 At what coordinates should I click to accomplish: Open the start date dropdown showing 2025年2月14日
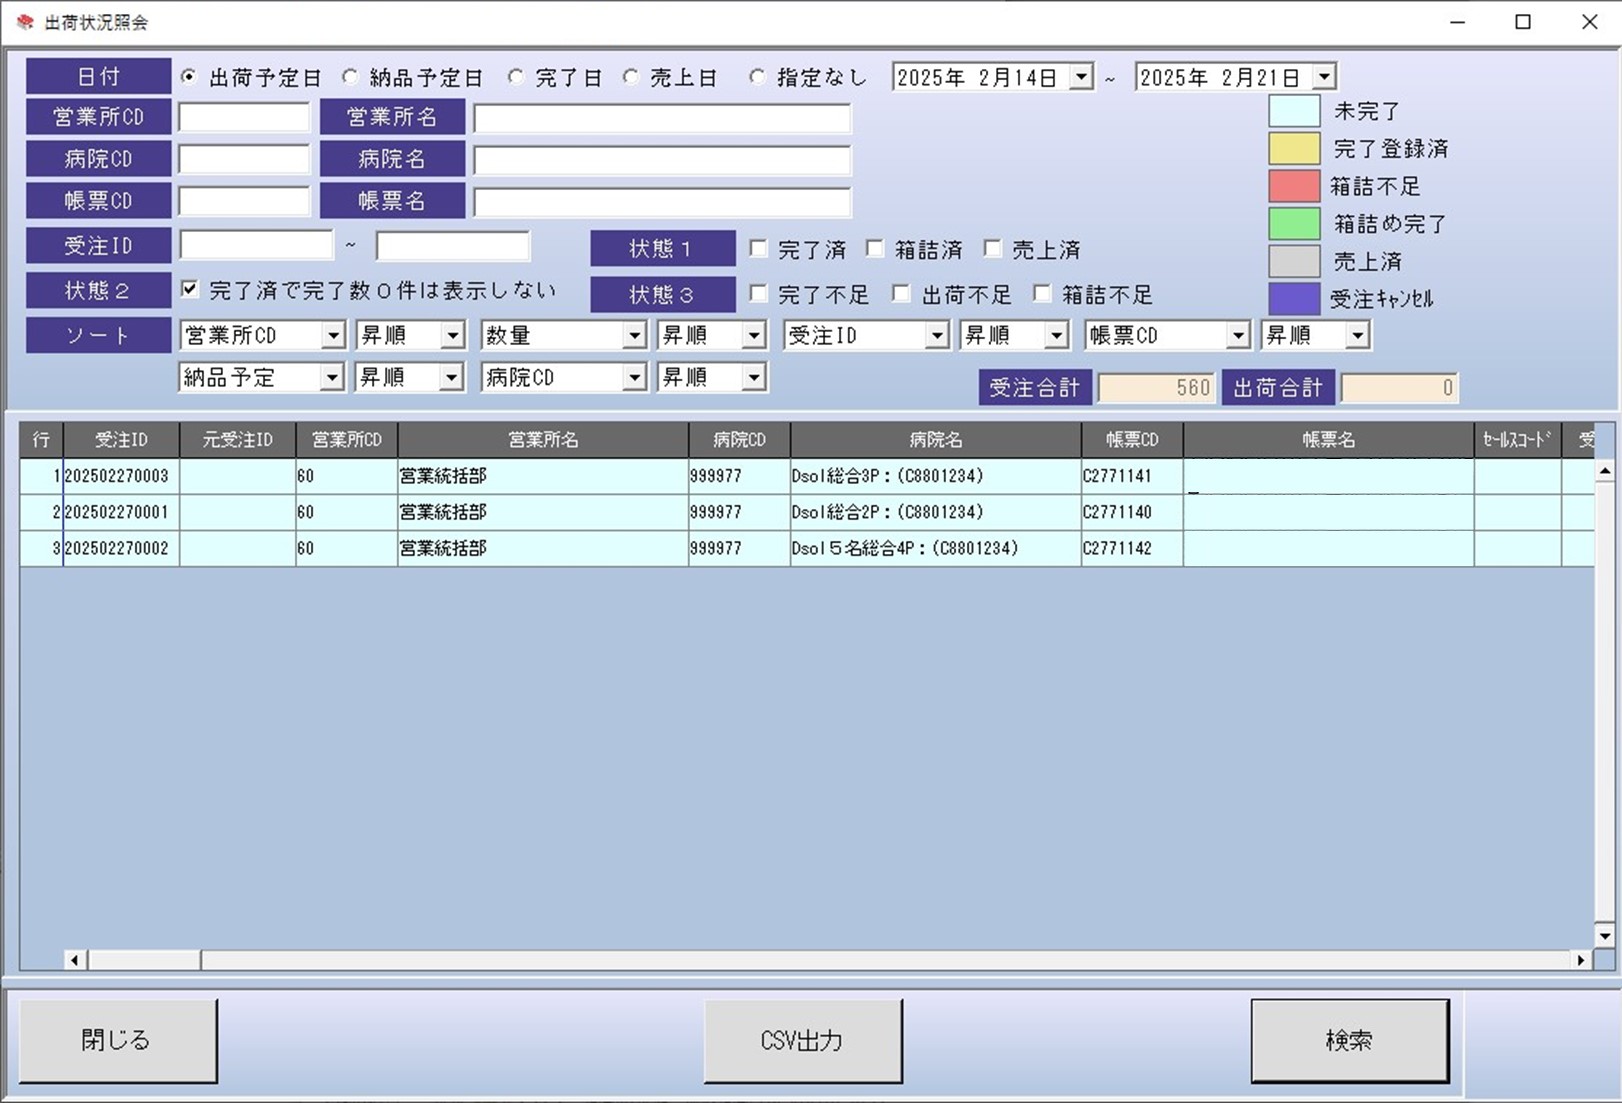[1083, 76]
